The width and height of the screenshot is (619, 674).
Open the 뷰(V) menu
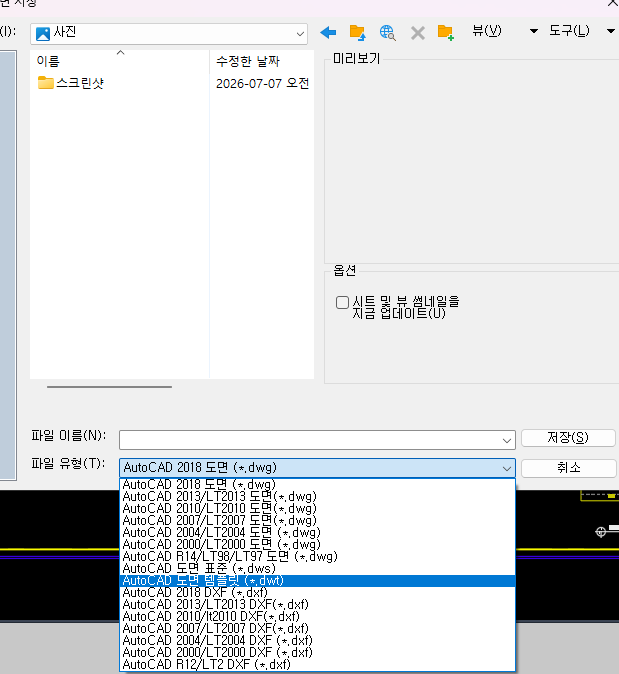pyautogui.click(x=487, y=31)
